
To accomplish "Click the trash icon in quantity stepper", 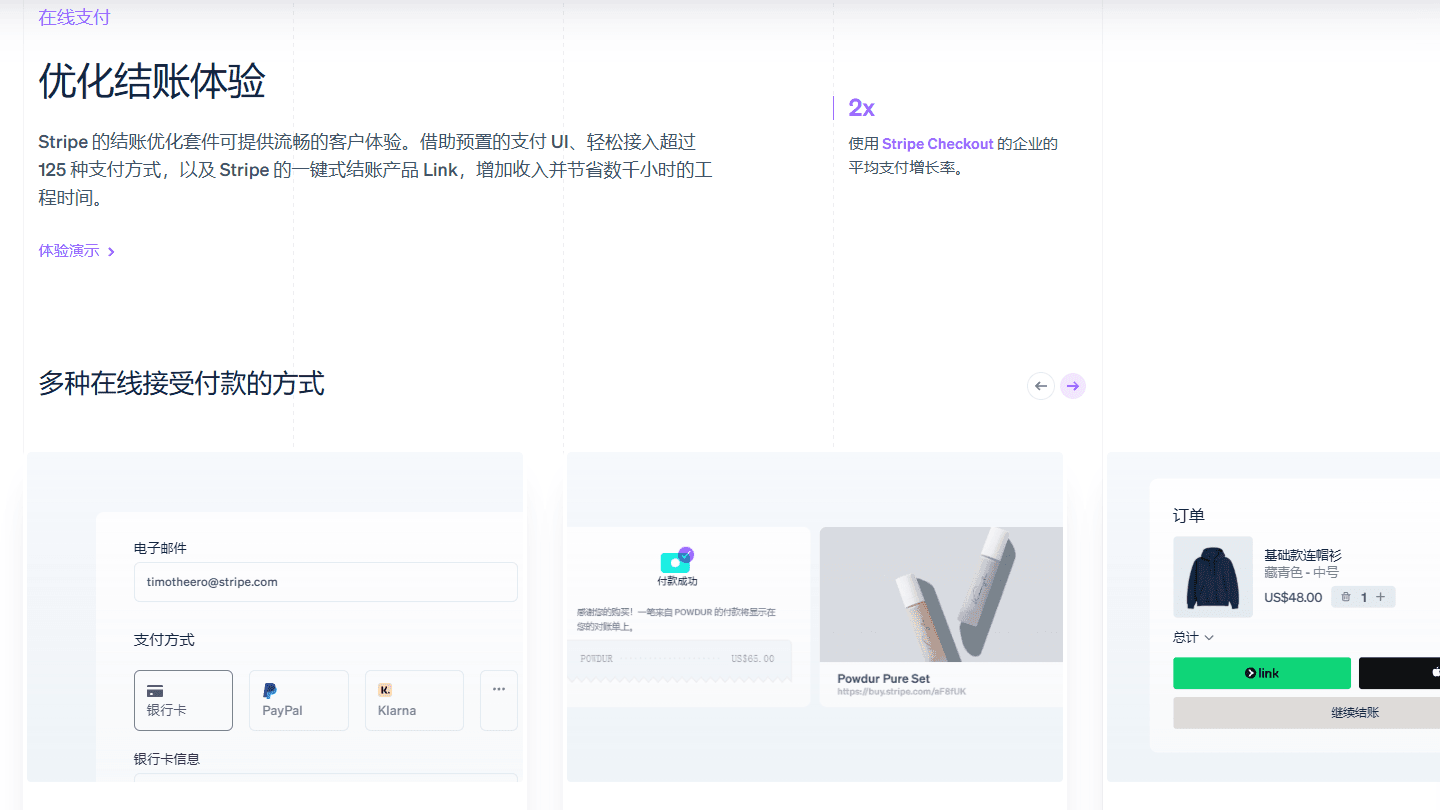I will pos(1346,597).
